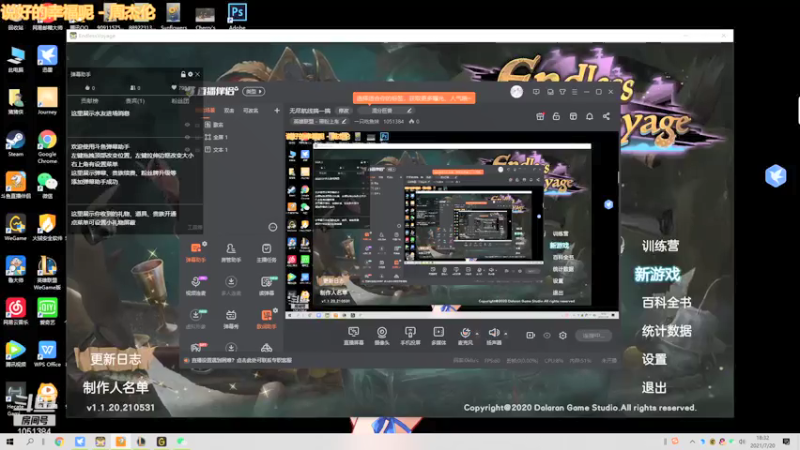Viewport: 800px width, 450px height.
Task: Switch to 贡献榜 tab in 弹幕助手
Action: 89,101
